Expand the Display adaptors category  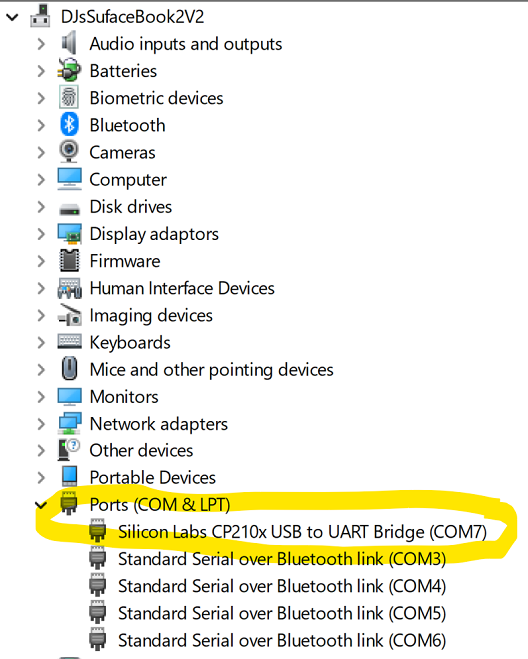pos(41,234)
